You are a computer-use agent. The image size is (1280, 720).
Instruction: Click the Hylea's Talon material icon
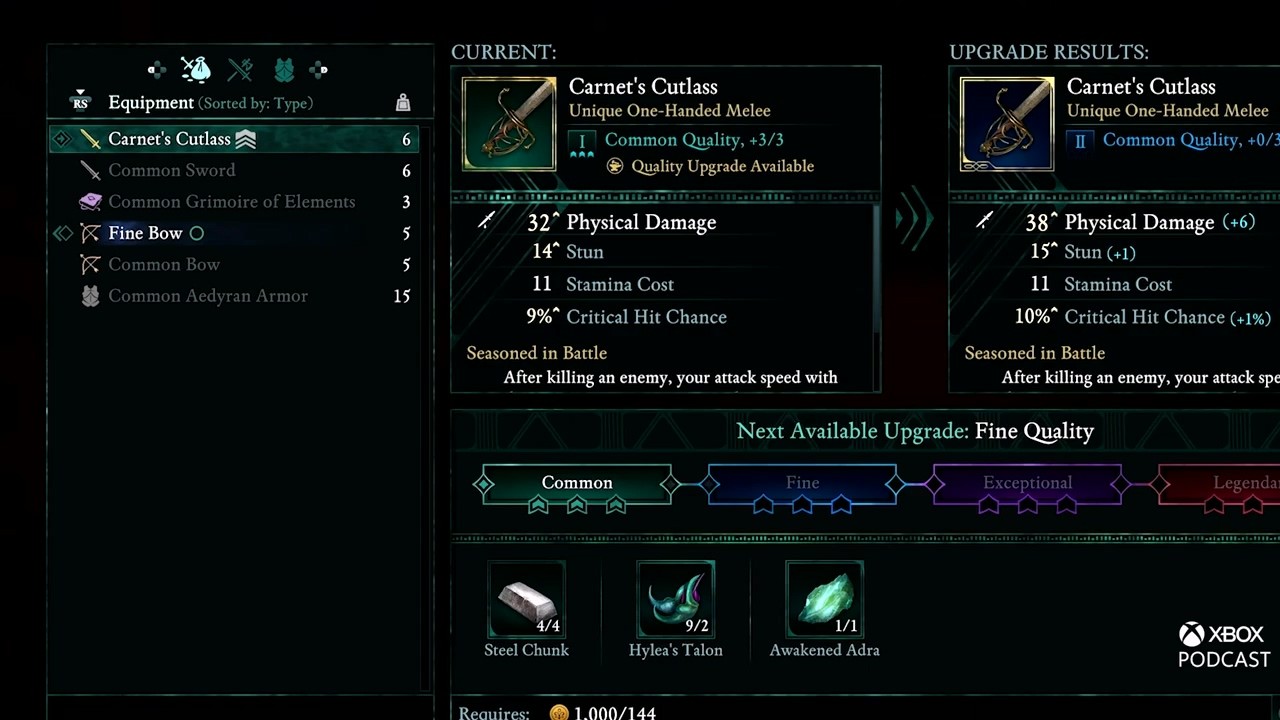pyautogui.click(x=675, y=600)
